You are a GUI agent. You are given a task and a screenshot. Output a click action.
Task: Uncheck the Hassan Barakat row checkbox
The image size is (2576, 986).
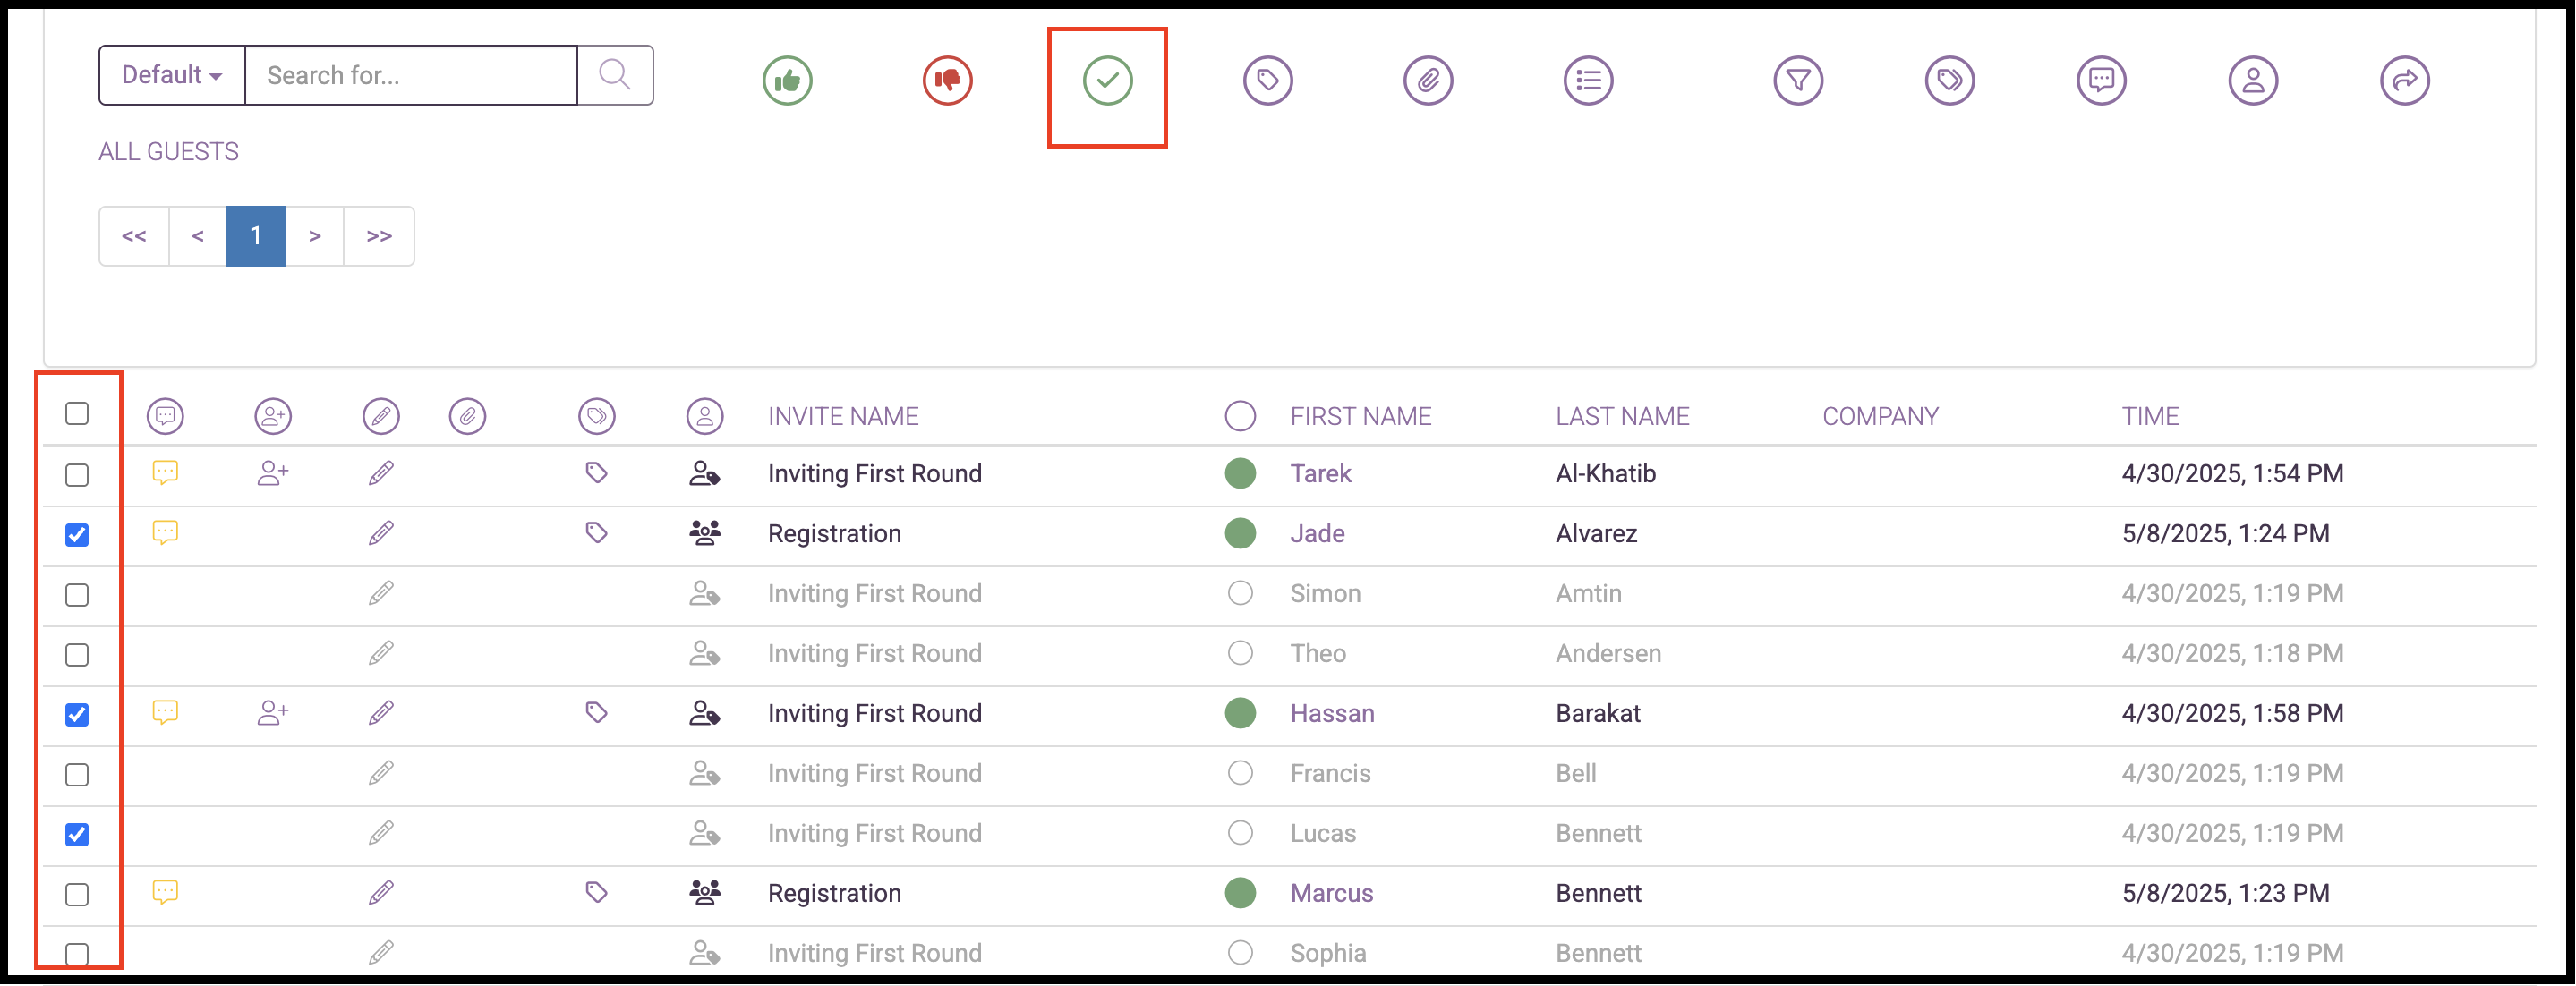coord(77,715)
